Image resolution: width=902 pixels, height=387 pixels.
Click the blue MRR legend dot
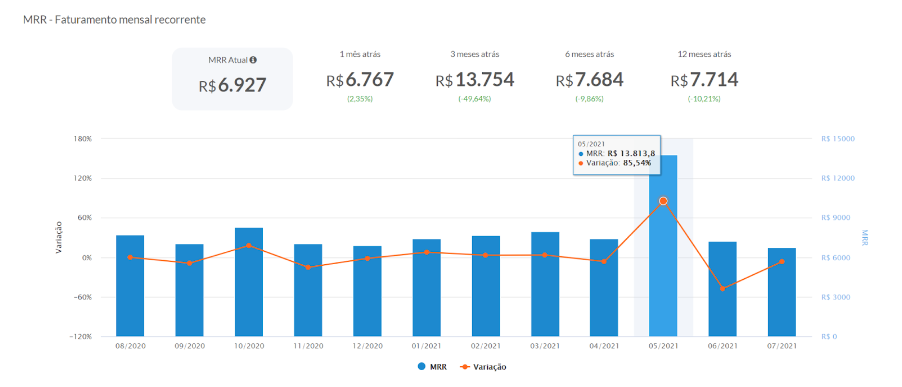(422, 366)
